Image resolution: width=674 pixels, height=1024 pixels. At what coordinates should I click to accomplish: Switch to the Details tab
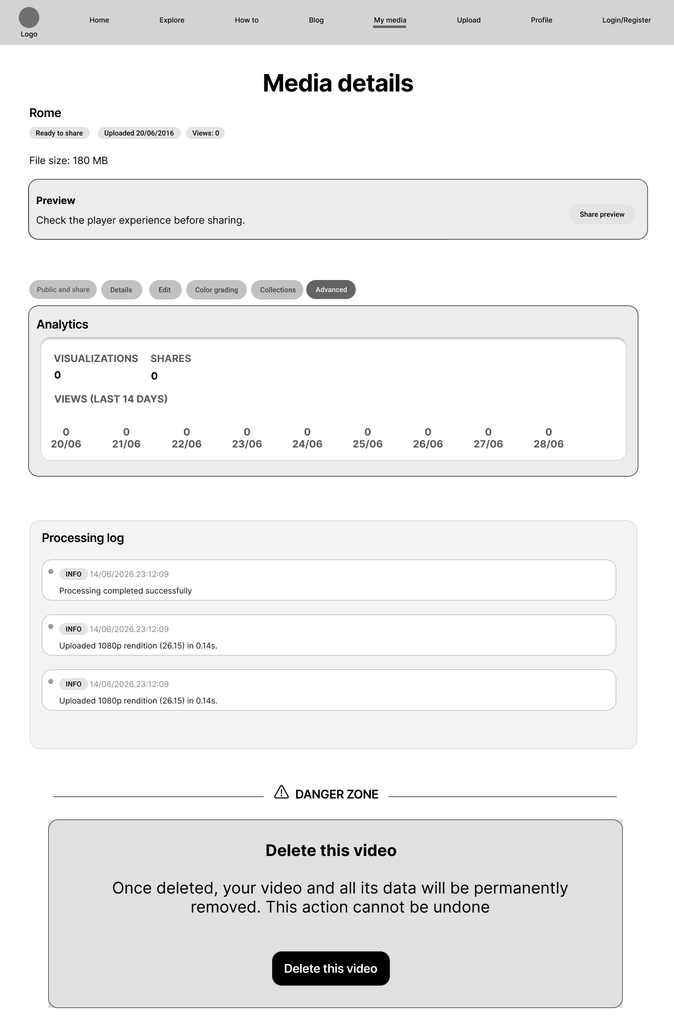121,289
